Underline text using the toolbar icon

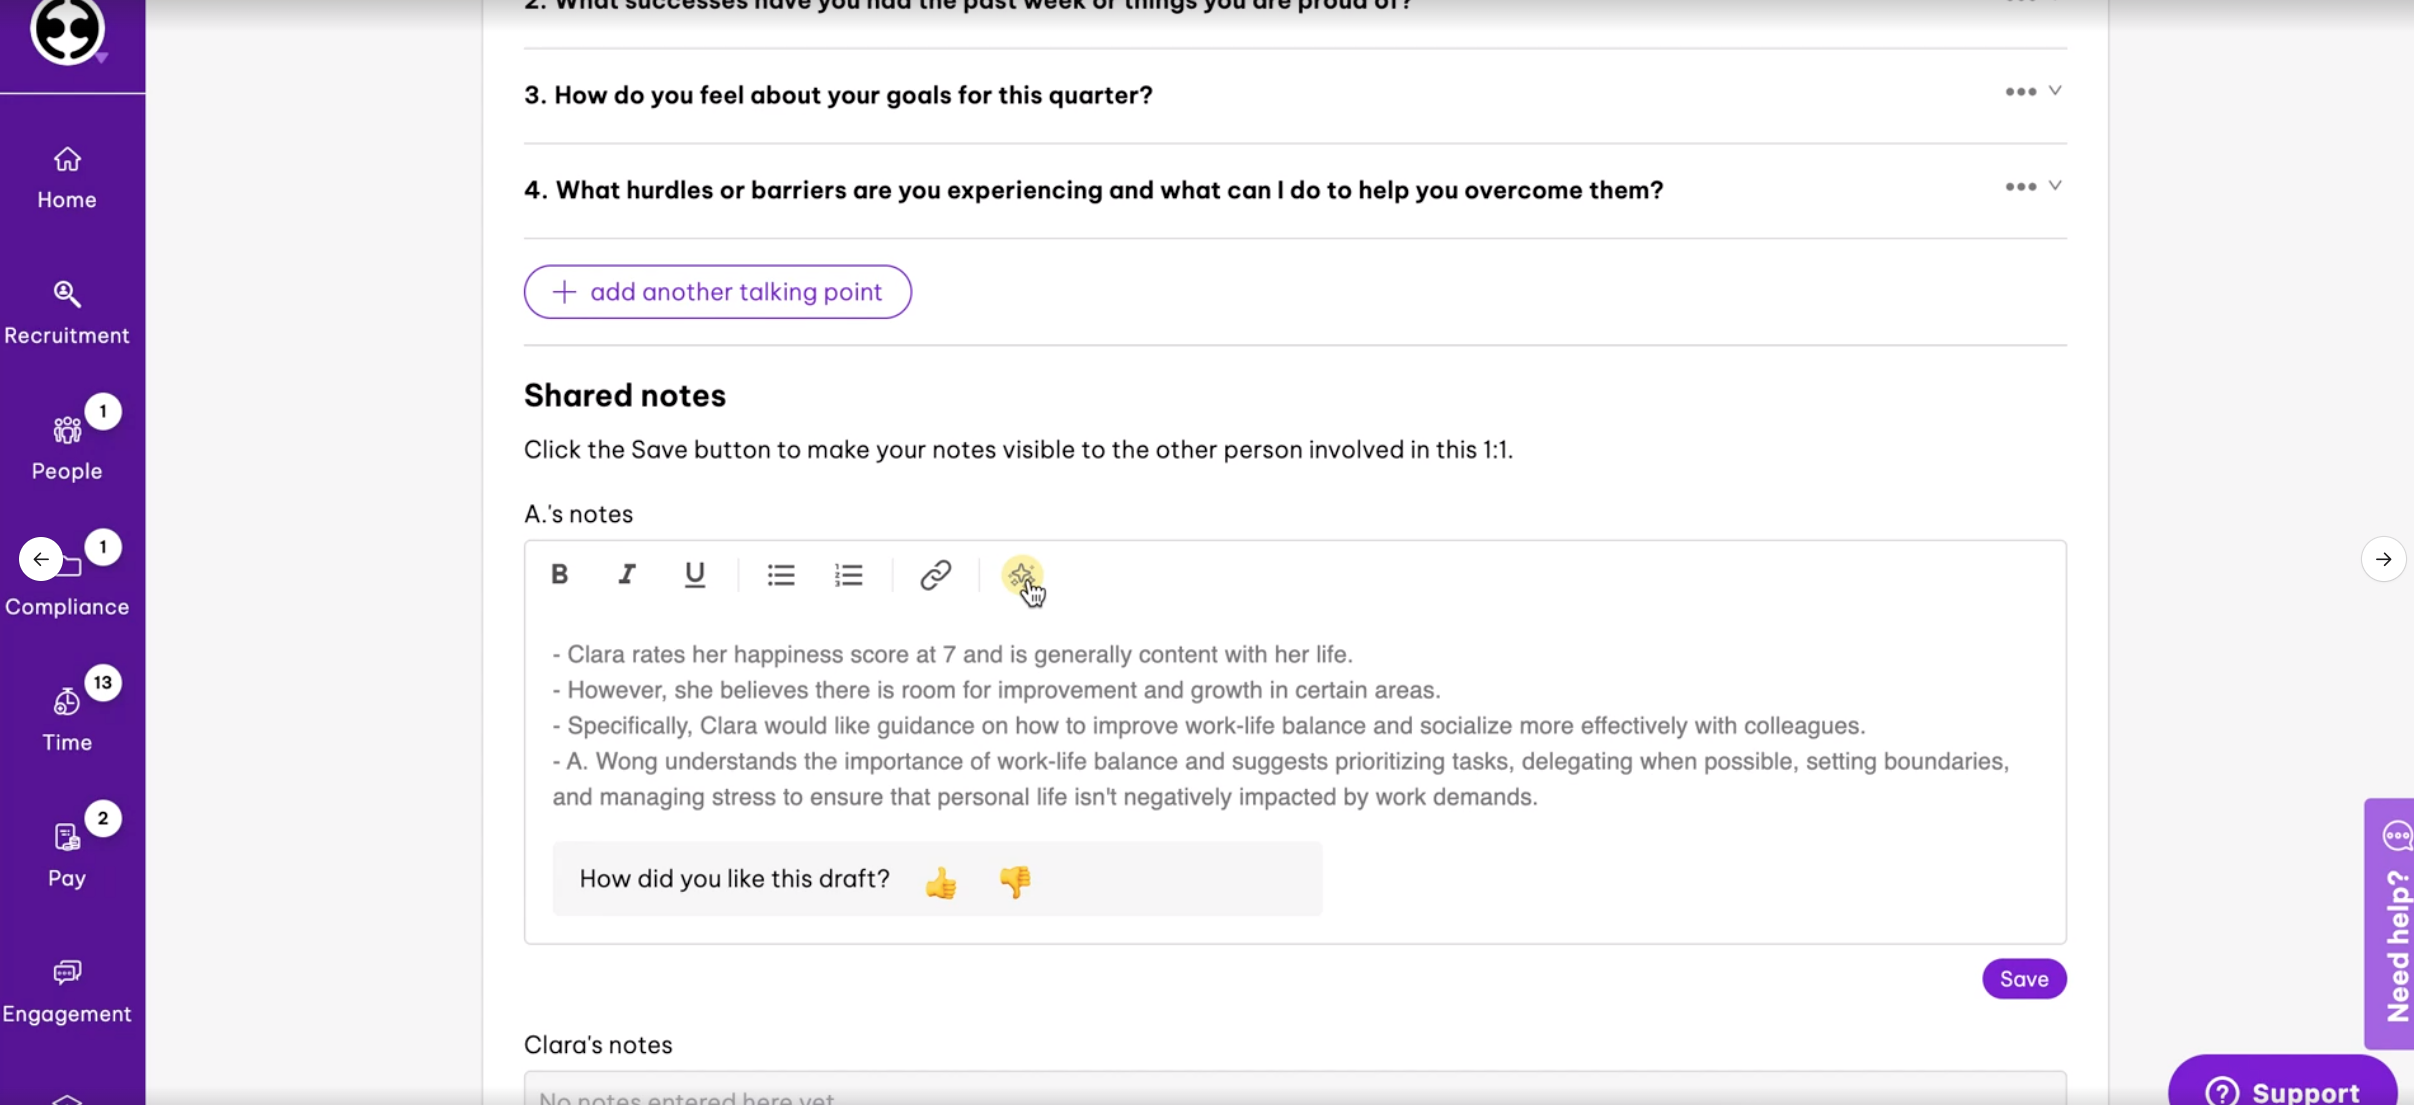[x=694, y=574]
